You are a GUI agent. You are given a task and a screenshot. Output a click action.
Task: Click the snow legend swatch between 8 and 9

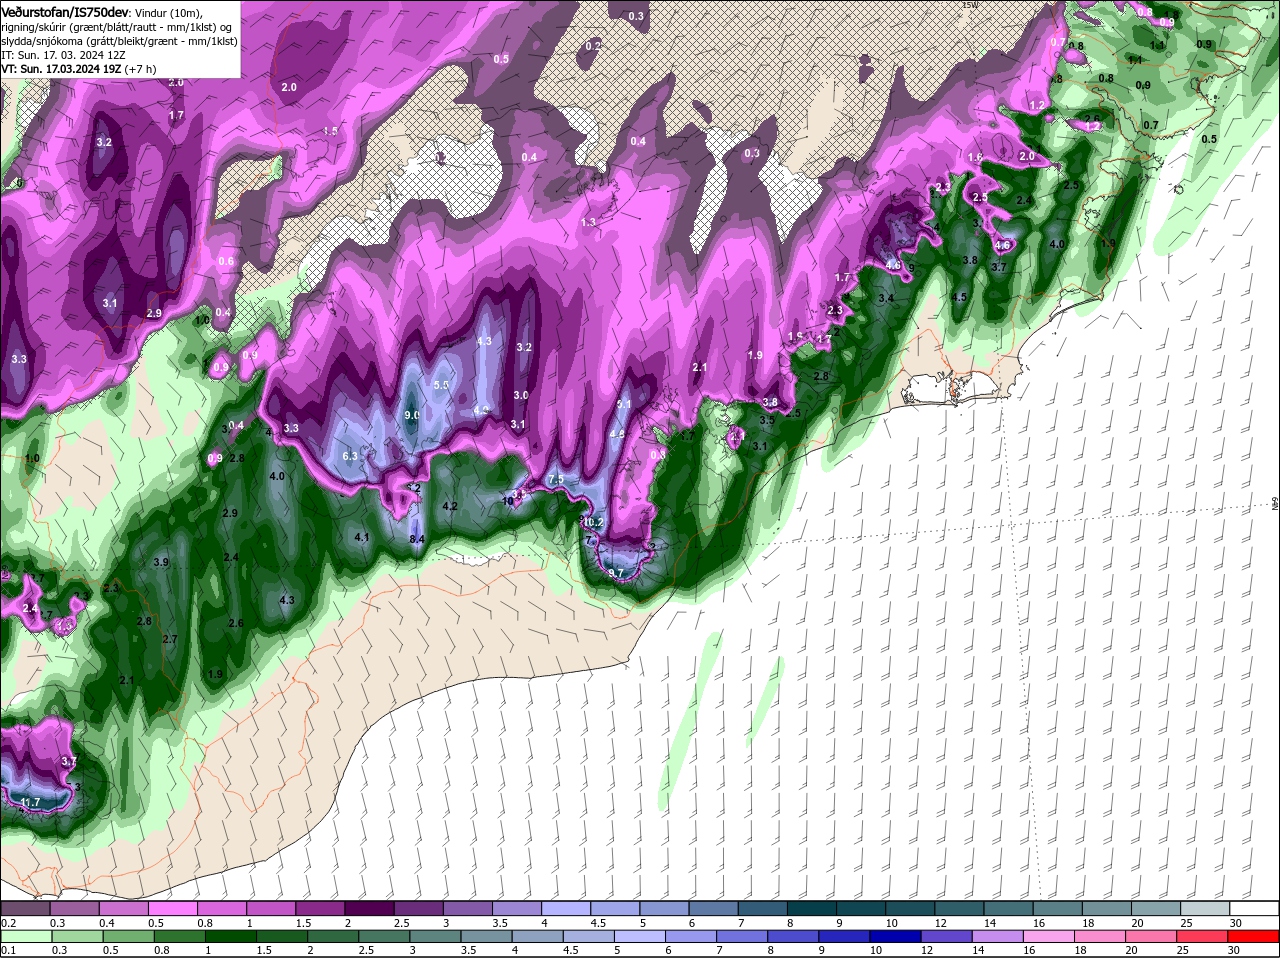pos(812,908)
